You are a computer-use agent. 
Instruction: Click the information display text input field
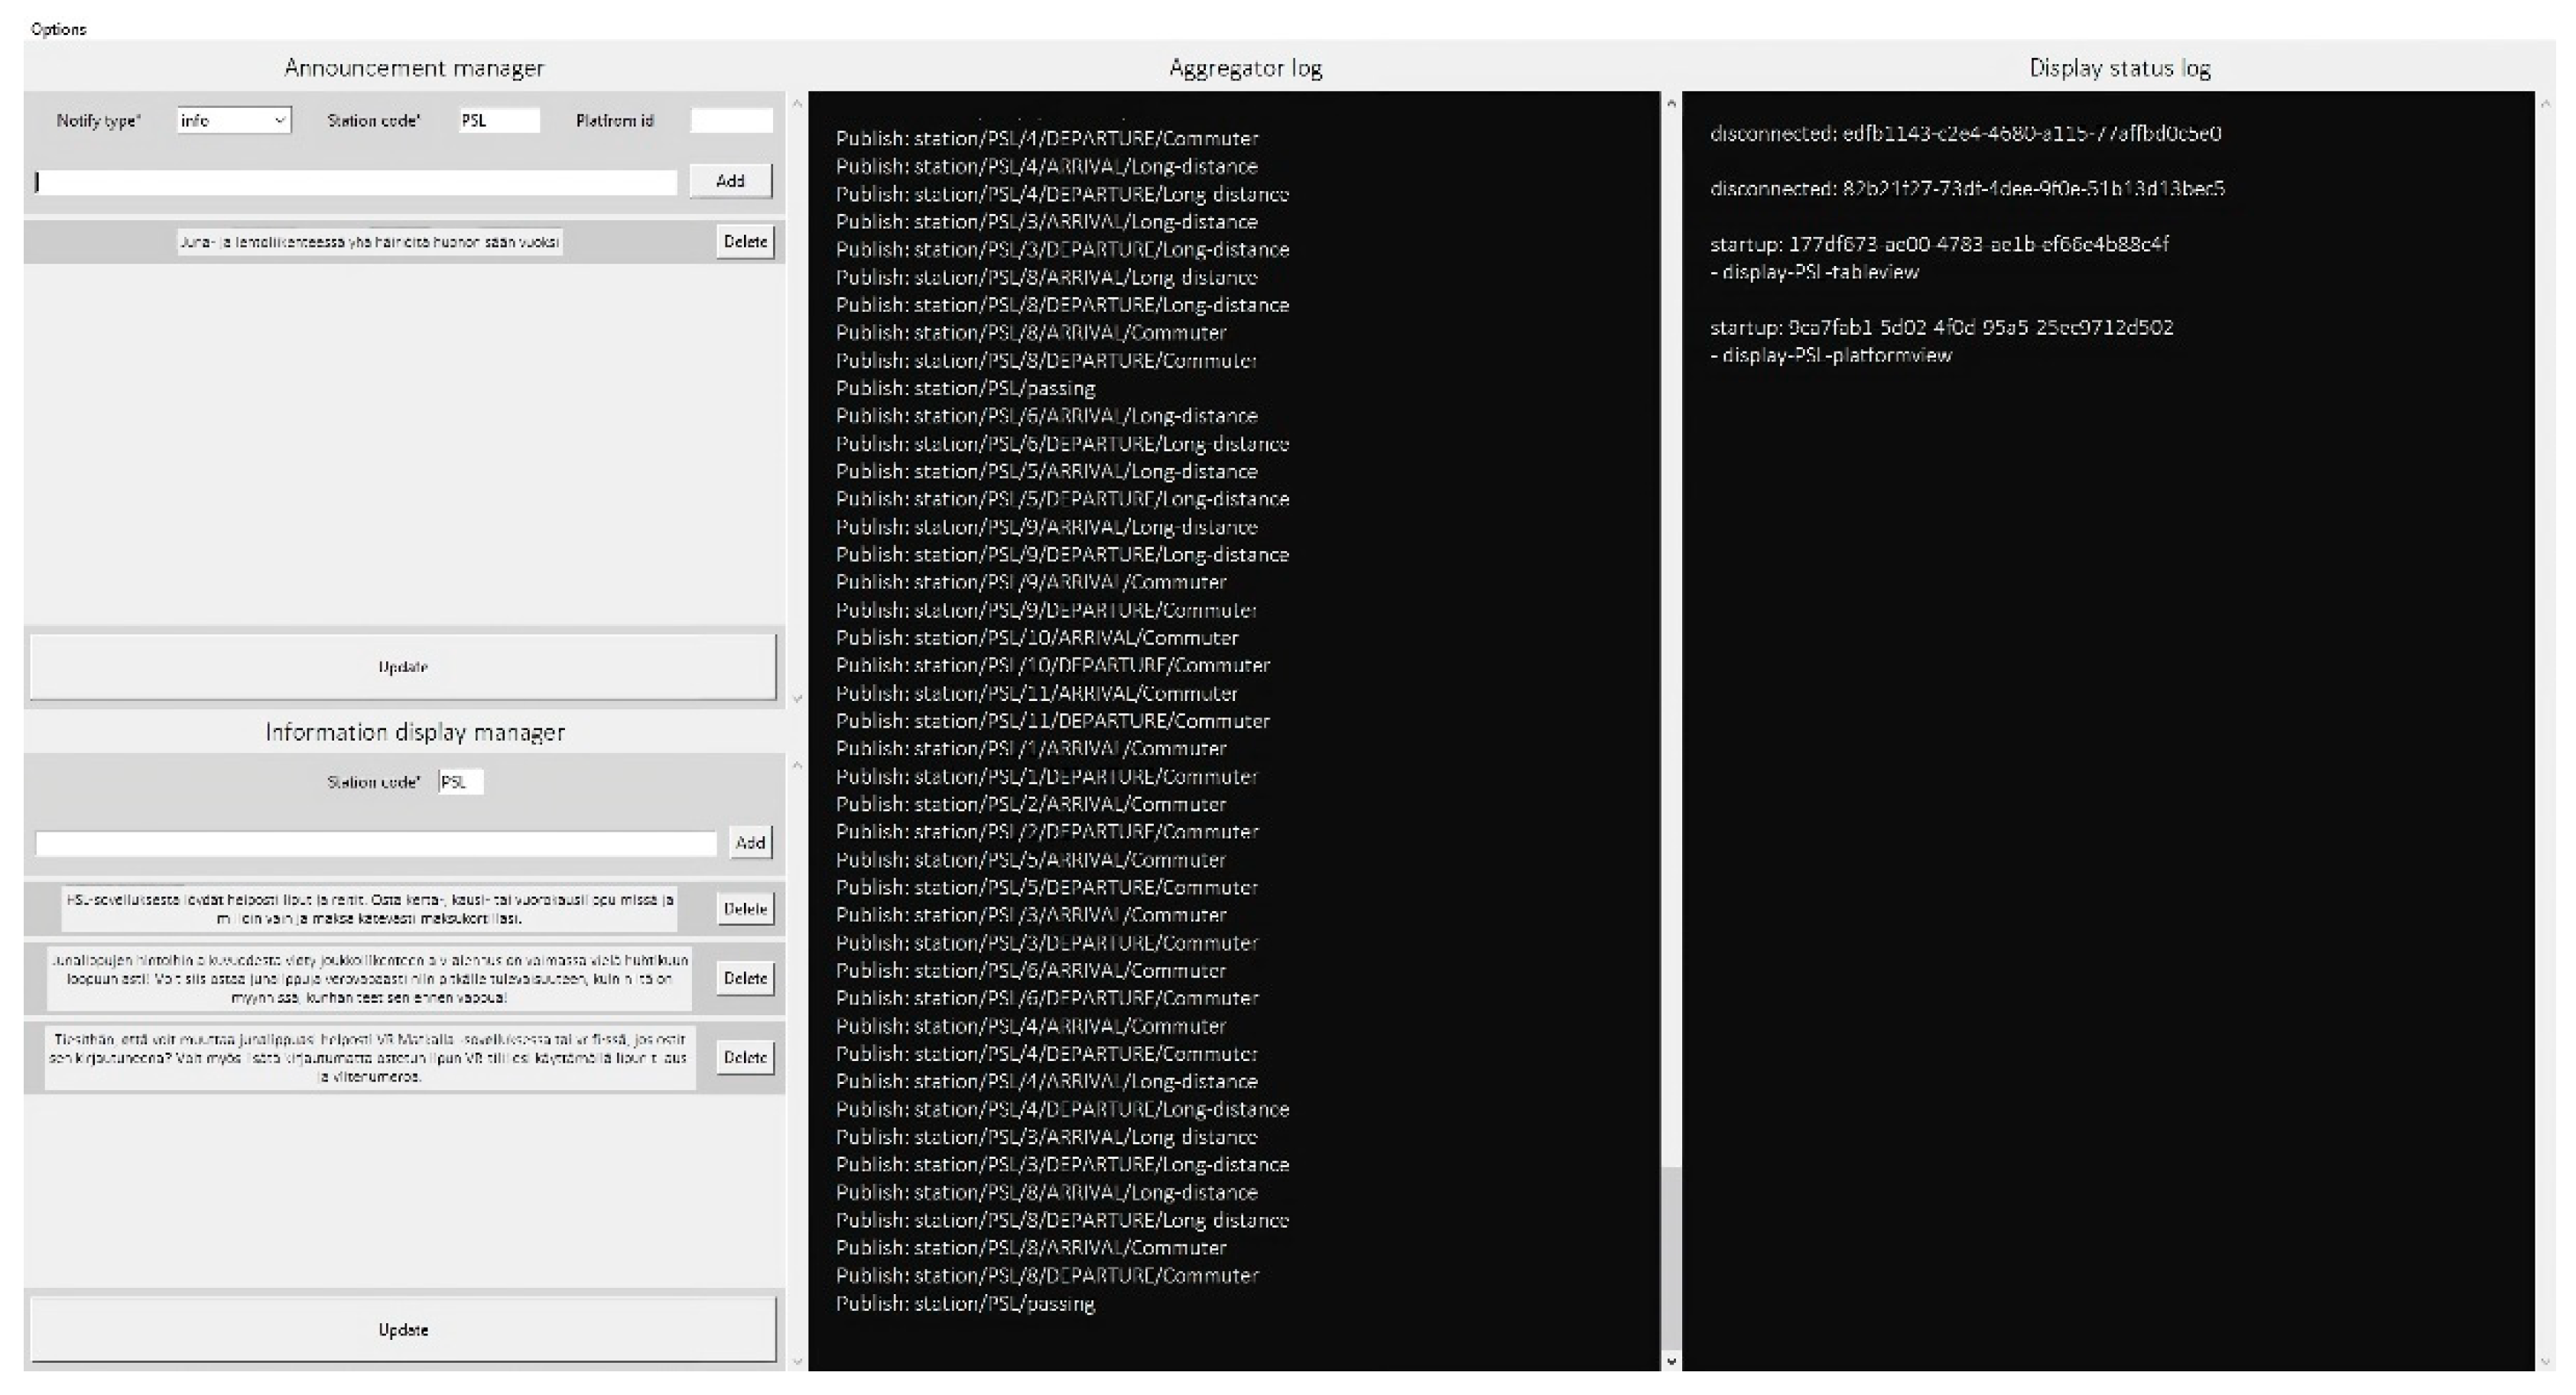[x=376, y=844]
